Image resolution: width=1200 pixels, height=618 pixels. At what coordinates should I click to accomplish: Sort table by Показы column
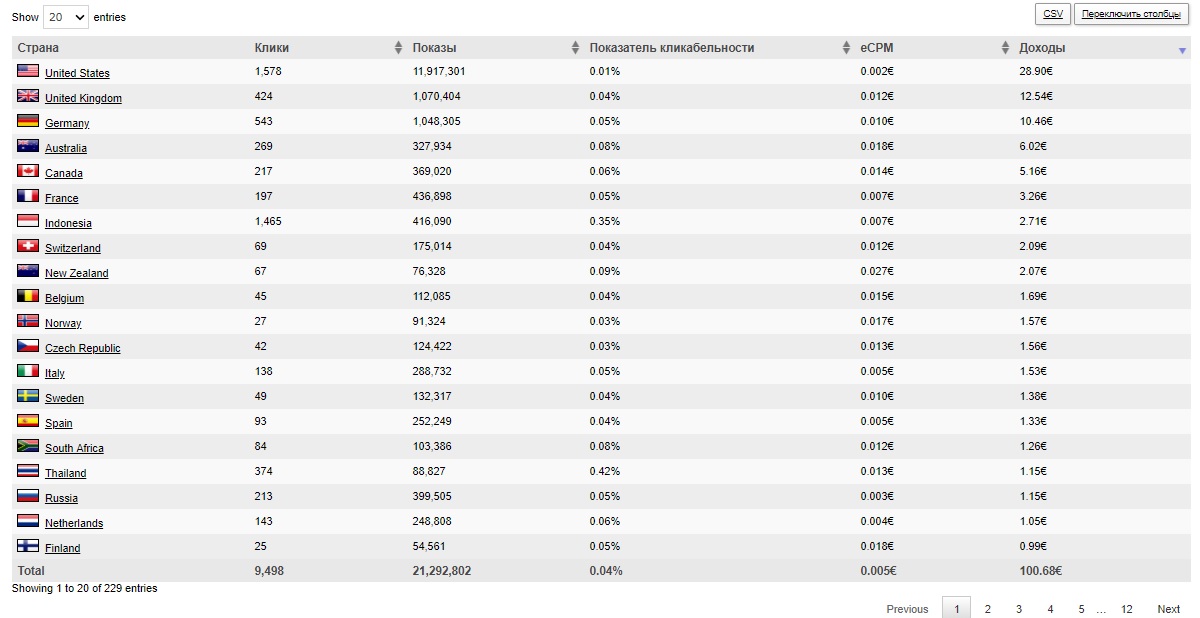pyautogui.click(x=575, y=48)
